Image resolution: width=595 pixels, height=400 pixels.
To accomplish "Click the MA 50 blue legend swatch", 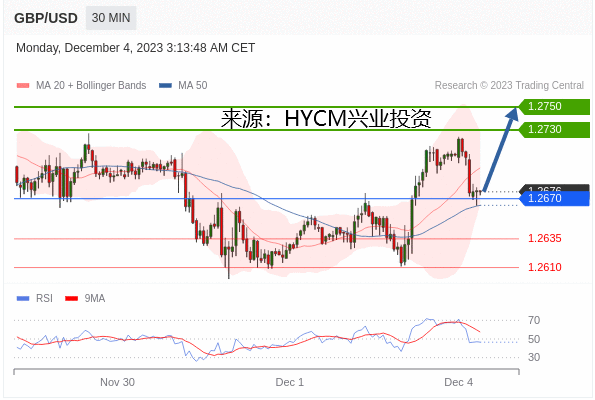I will pyautogui.click(x=165, y=86).
